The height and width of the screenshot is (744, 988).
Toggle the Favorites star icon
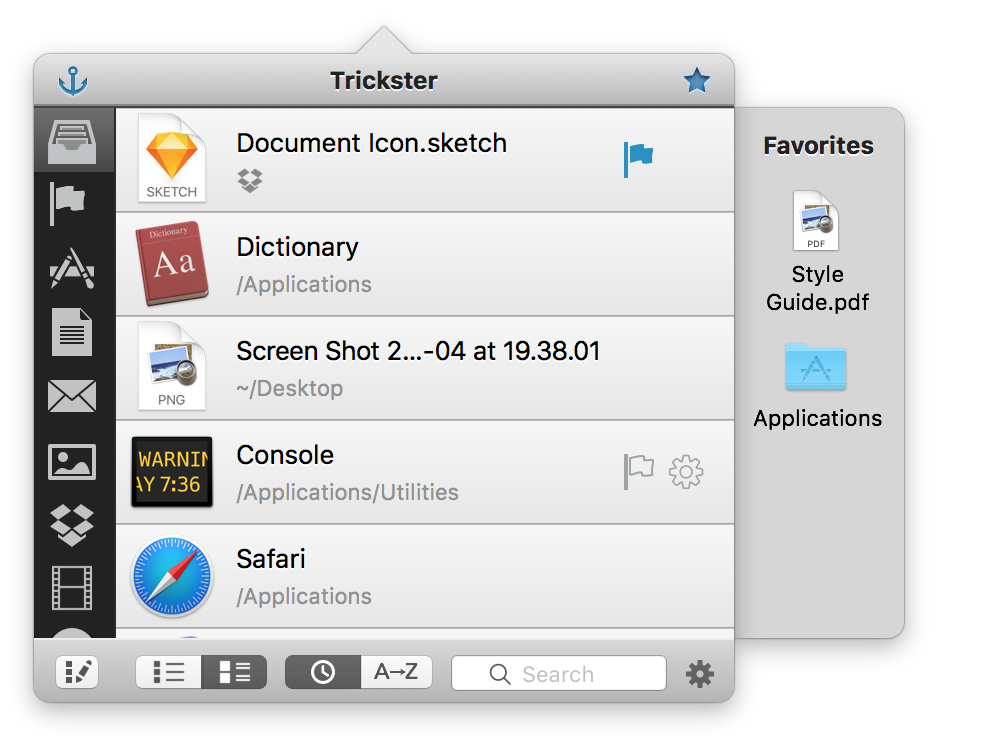(697, 81)
